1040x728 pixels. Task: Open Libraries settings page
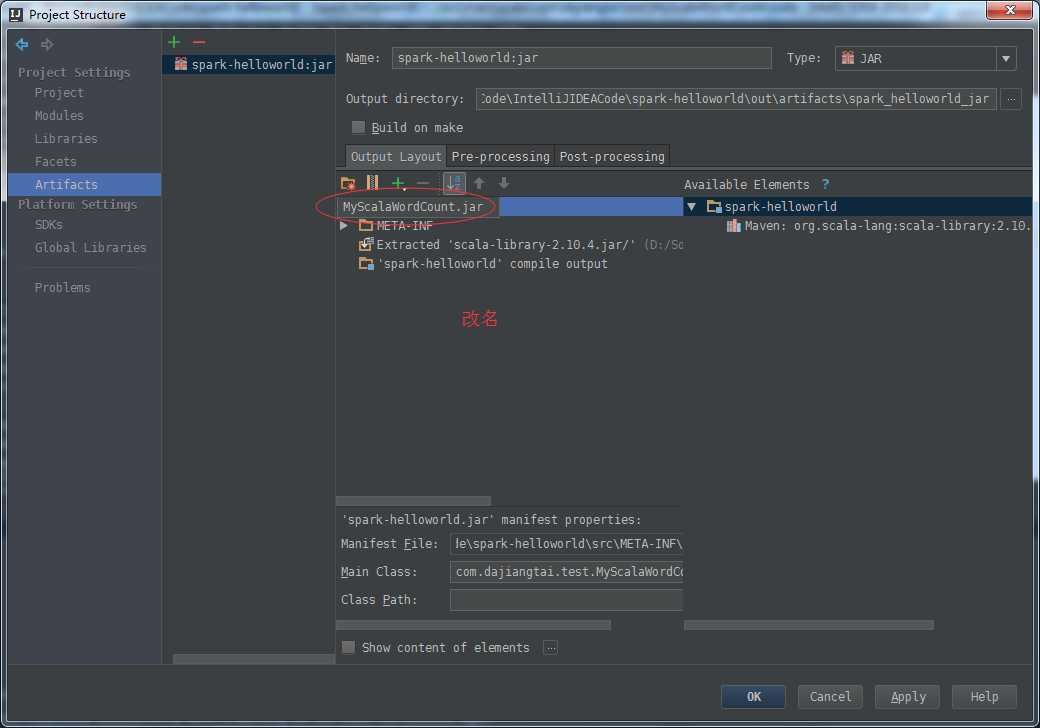click(x=66, y=139)
